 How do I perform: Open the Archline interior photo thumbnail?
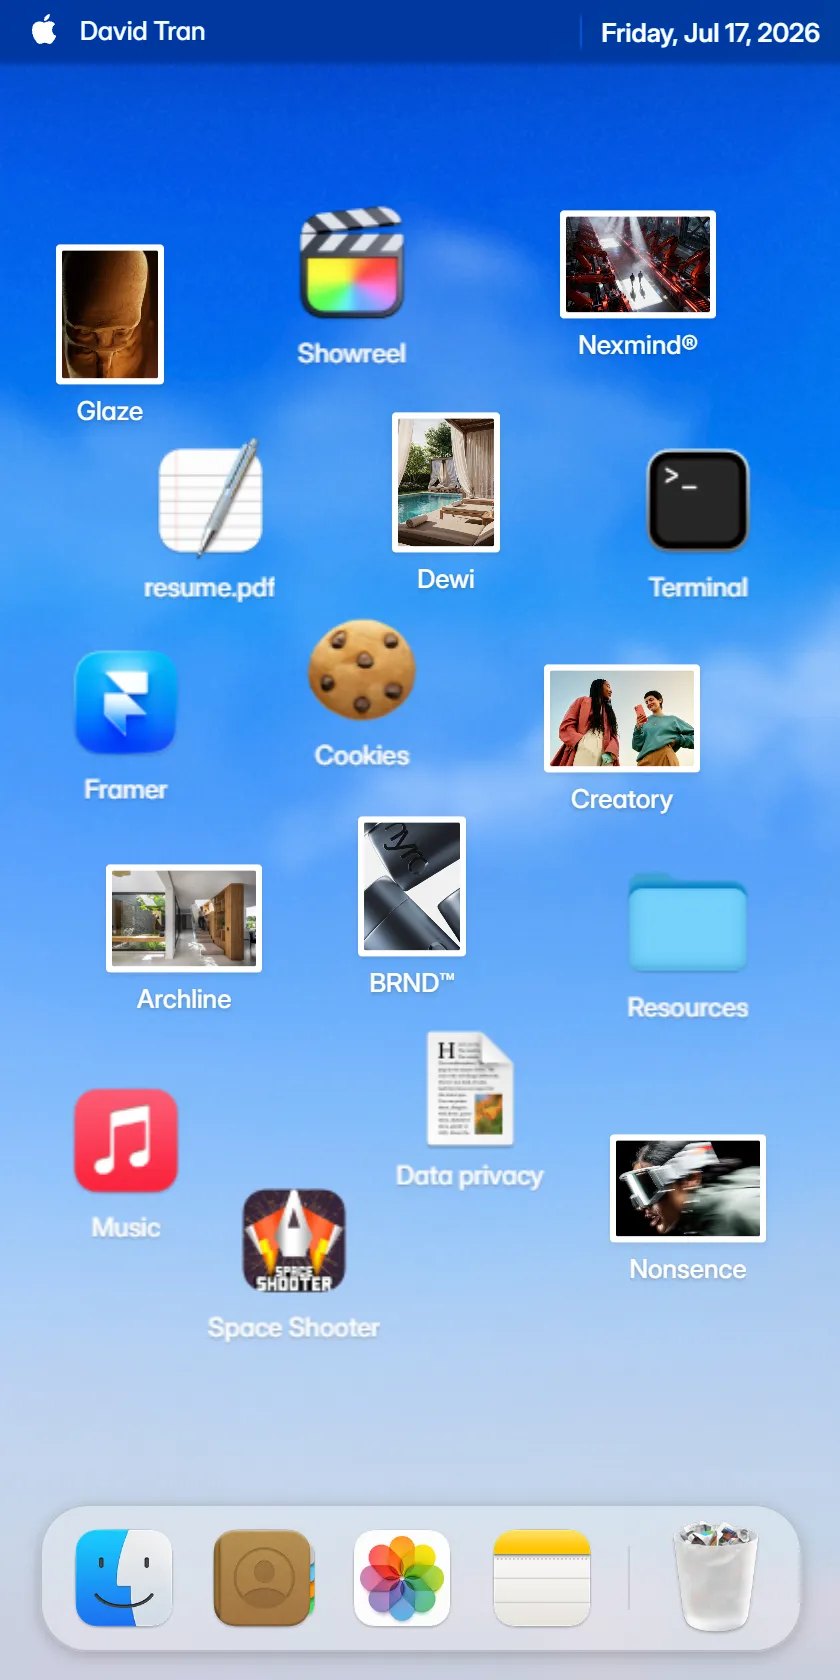click(x=184, y=918)
